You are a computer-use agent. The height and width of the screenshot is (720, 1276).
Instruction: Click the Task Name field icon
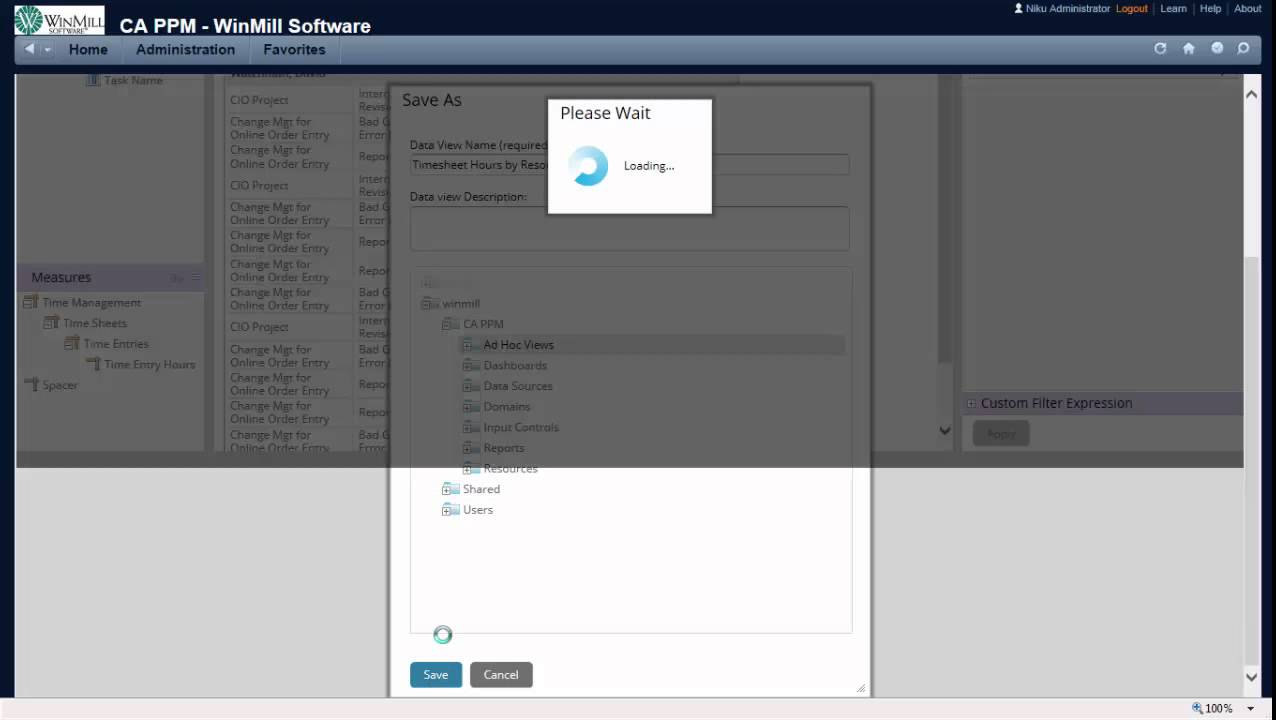coord(92,80)
